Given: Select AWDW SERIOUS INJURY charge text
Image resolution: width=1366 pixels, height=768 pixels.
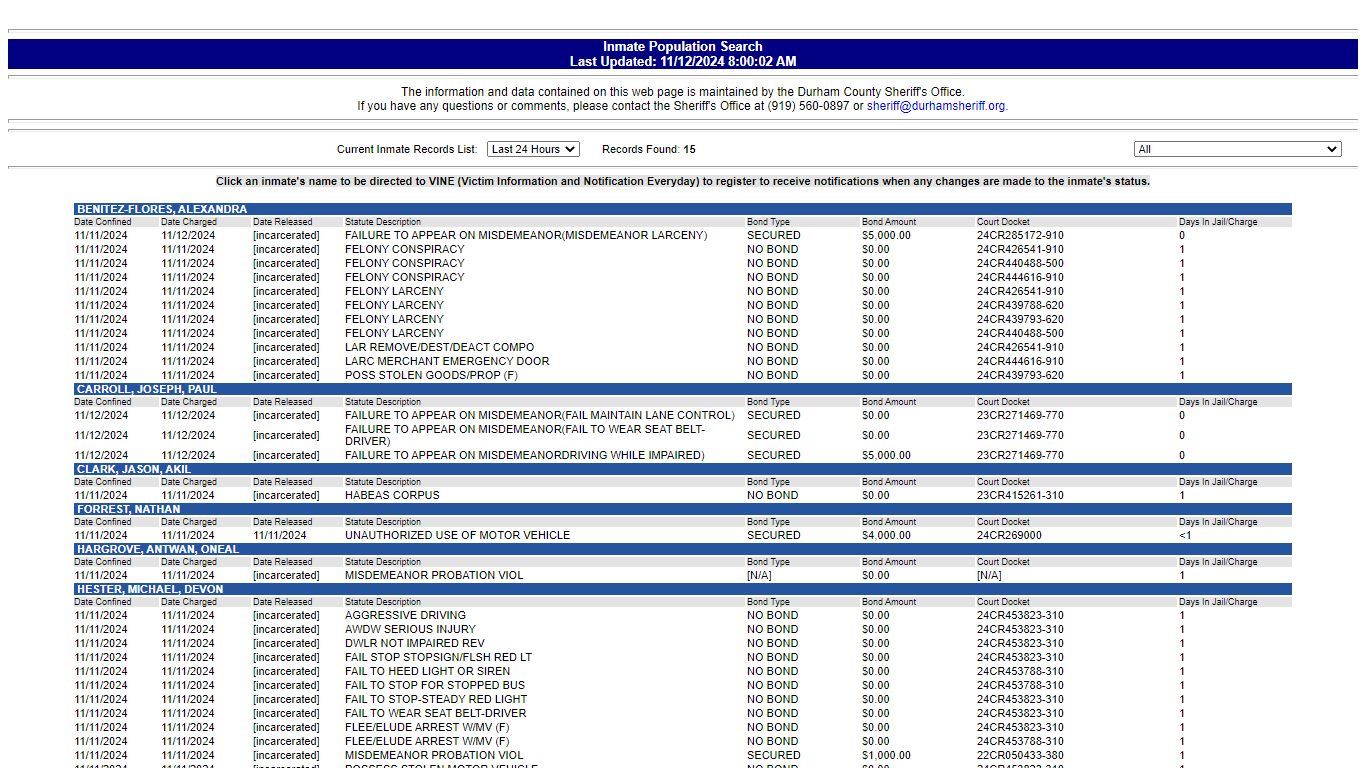Looking at the screenshot, I should pyautogui.click(x=410, y=630).
